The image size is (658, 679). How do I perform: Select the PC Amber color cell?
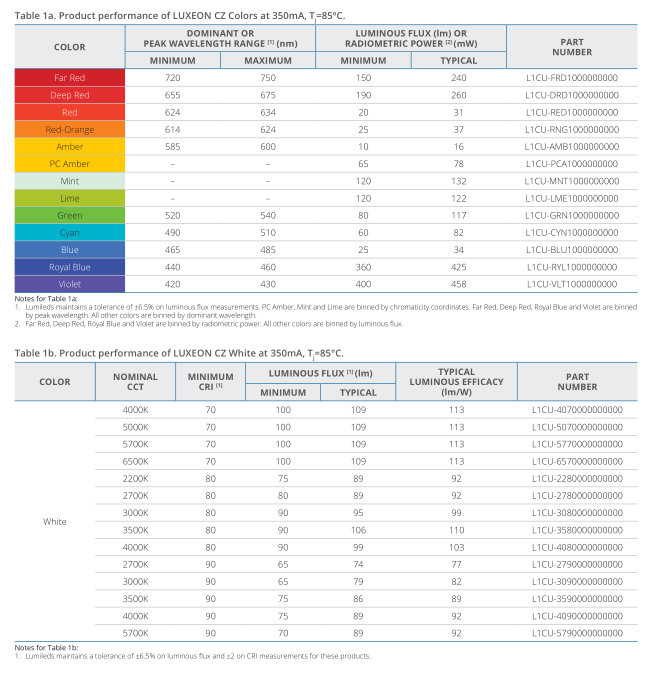[x=70, y=164]
